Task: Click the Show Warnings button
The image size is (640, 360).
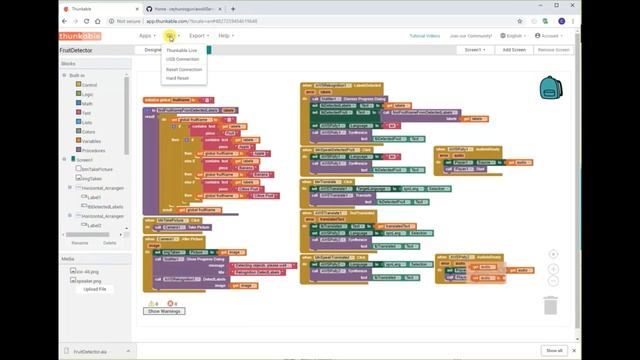Action: 164,311
